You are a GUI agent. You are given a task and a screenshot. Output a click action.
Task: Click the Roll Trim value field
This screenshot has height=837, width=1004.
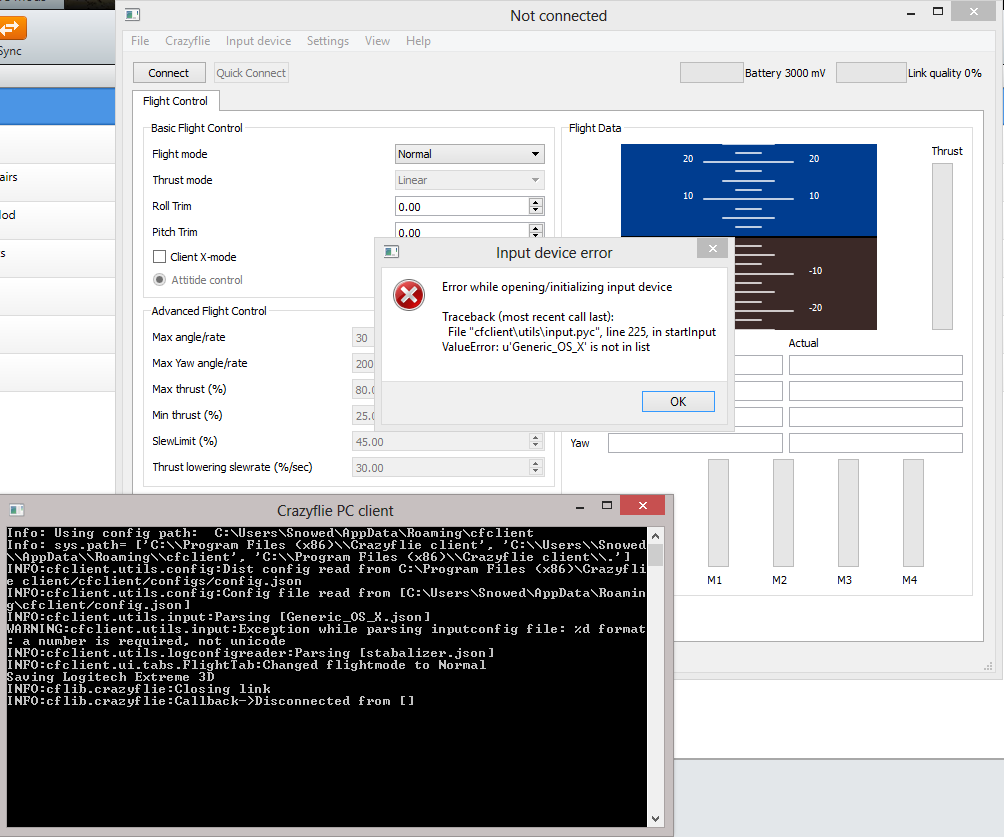(462, 206)
